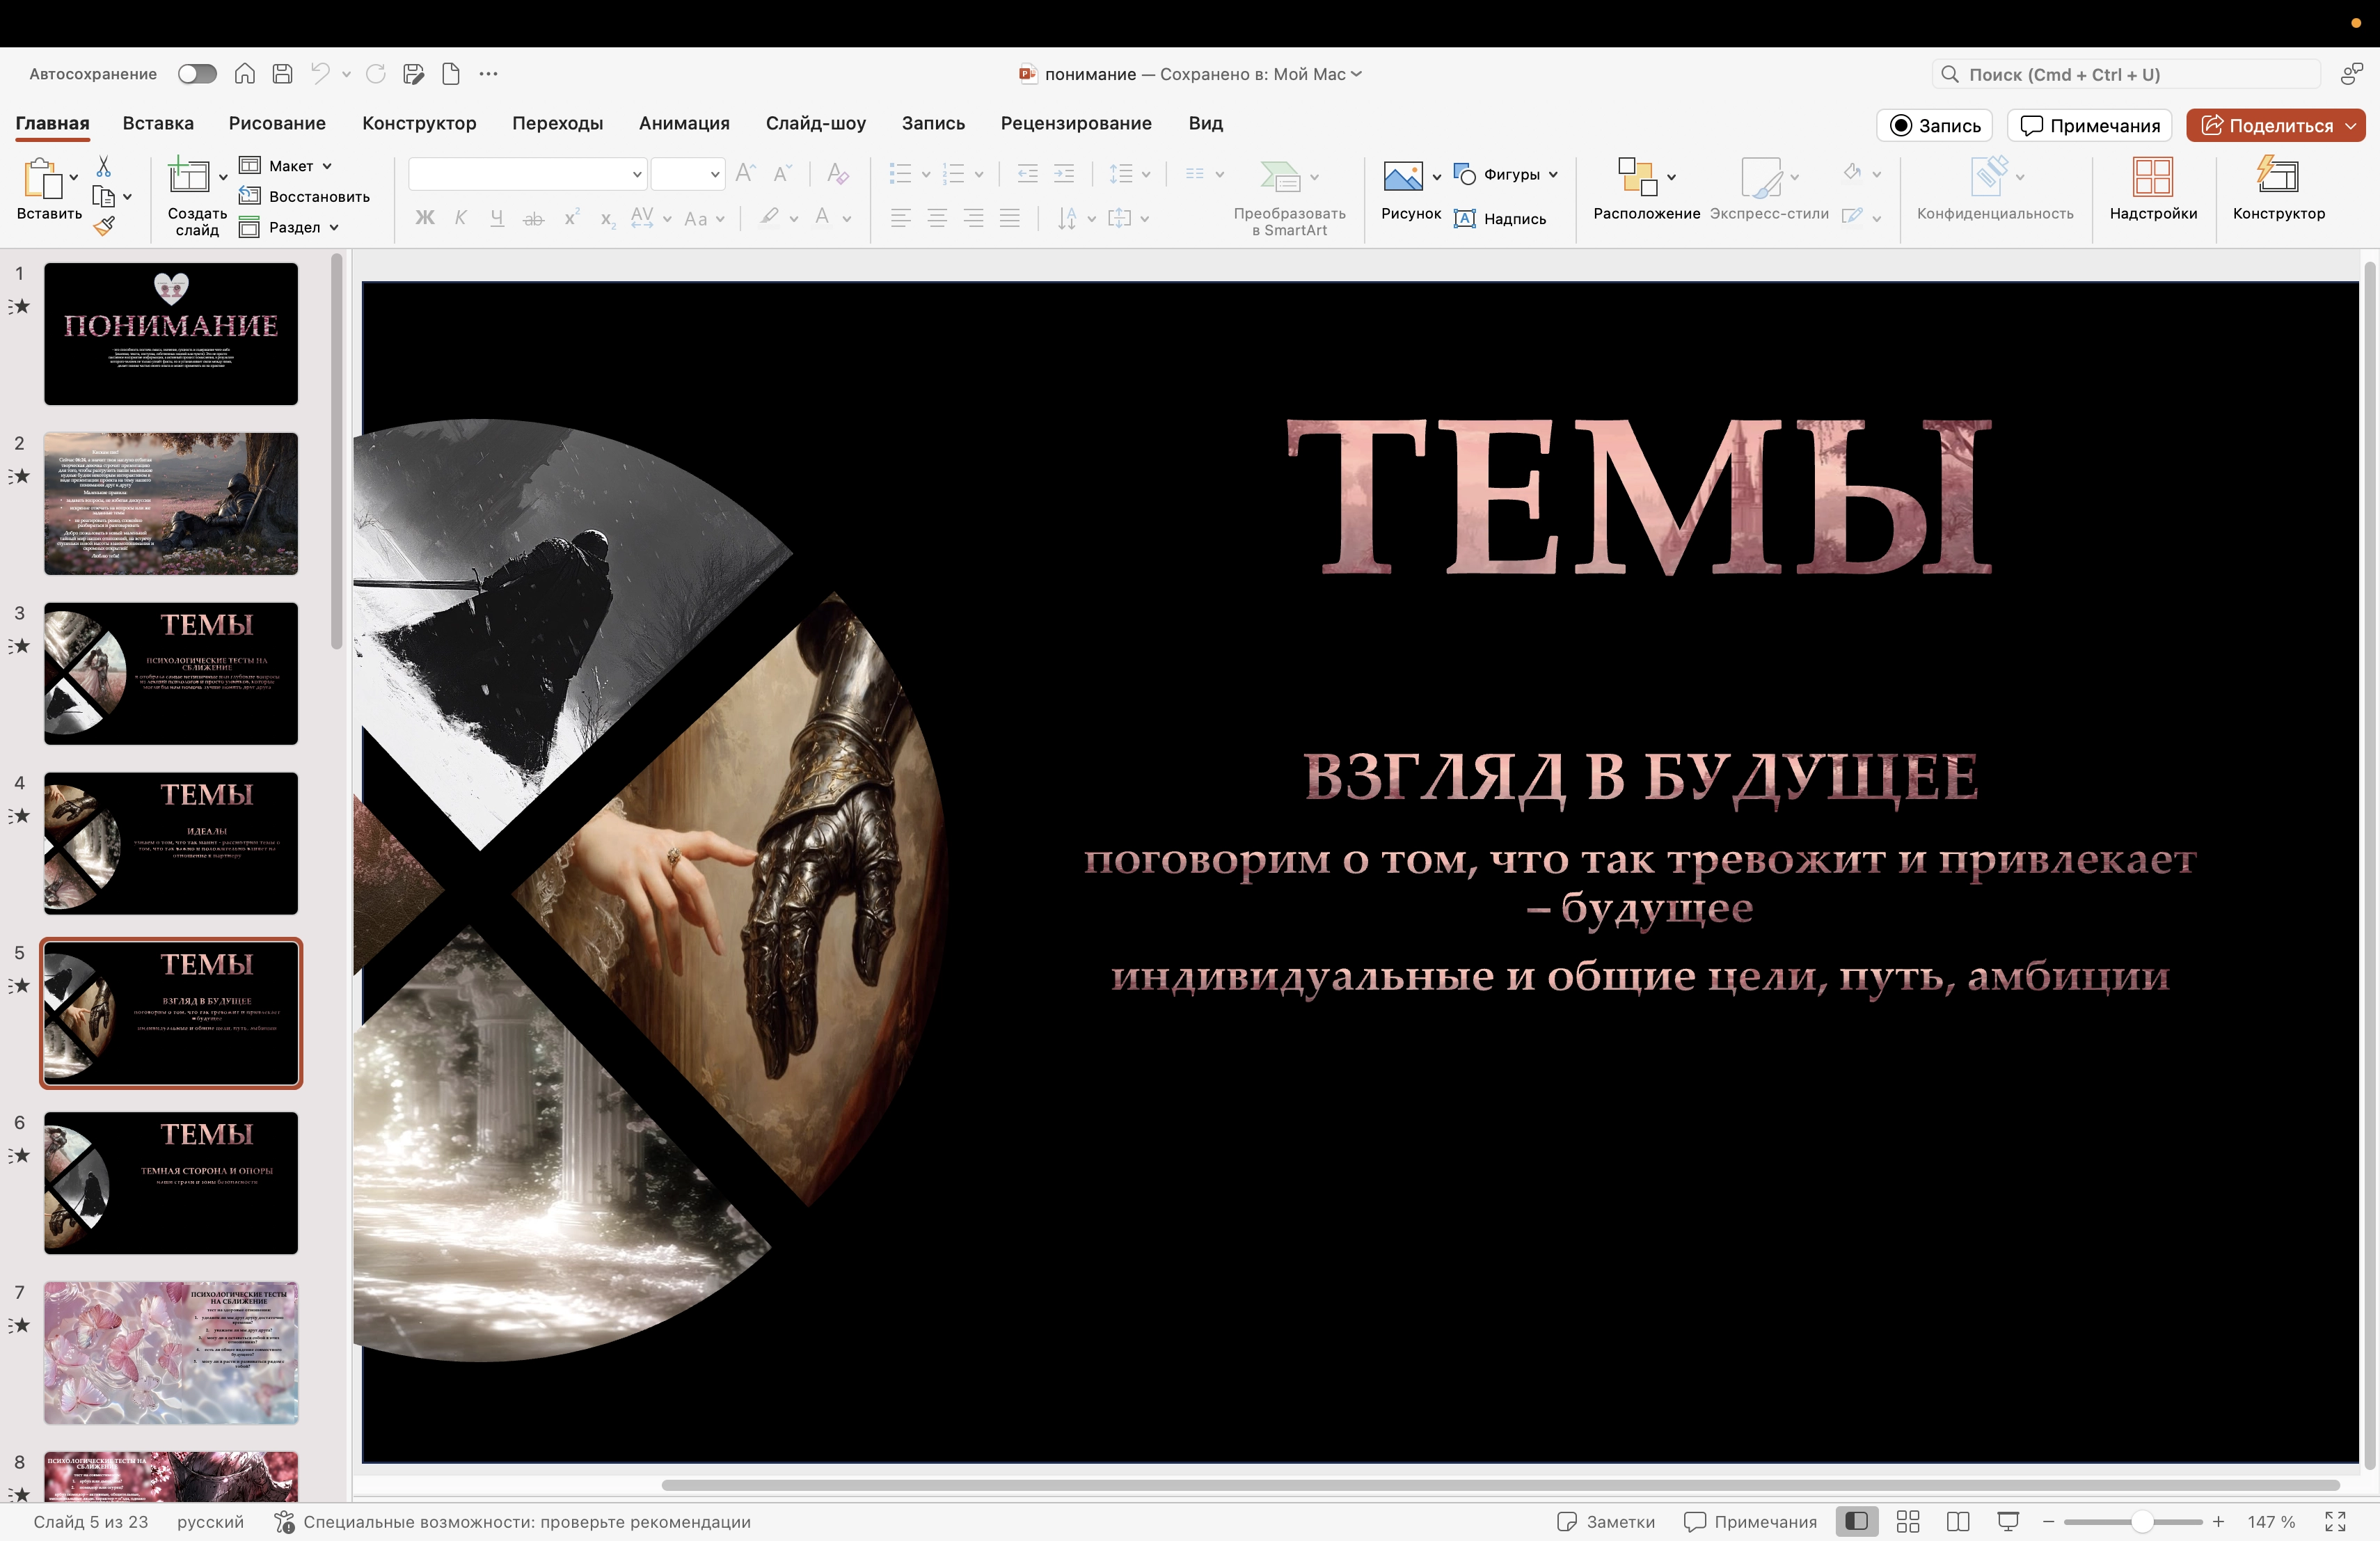This screenshot has height=1541, width=2380.
Task: Switch to slide sorter view
Action: pos(1908,1521)
